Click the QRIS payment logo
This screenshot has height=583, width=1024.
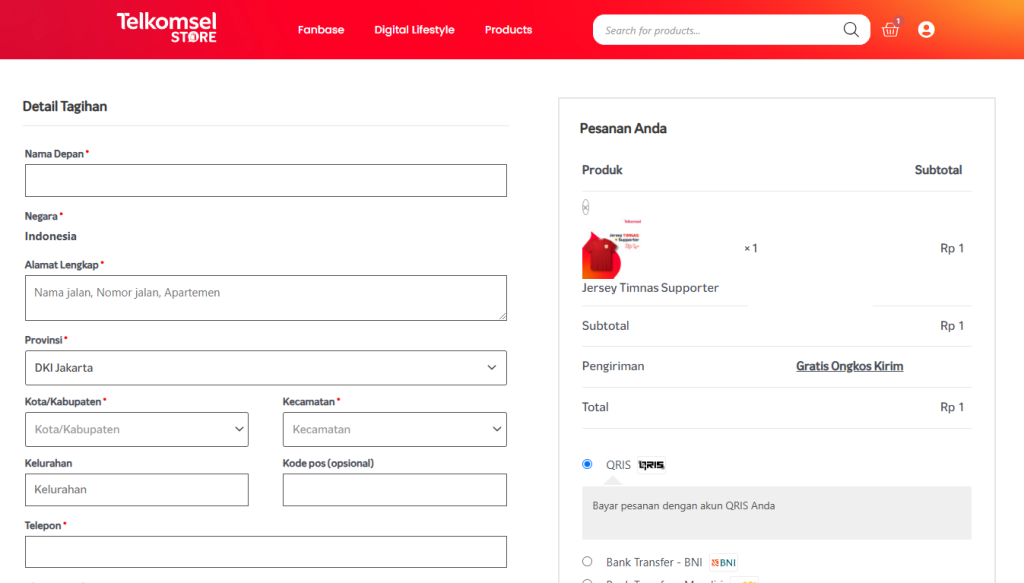pyautogui.click(x=651, y=465)
